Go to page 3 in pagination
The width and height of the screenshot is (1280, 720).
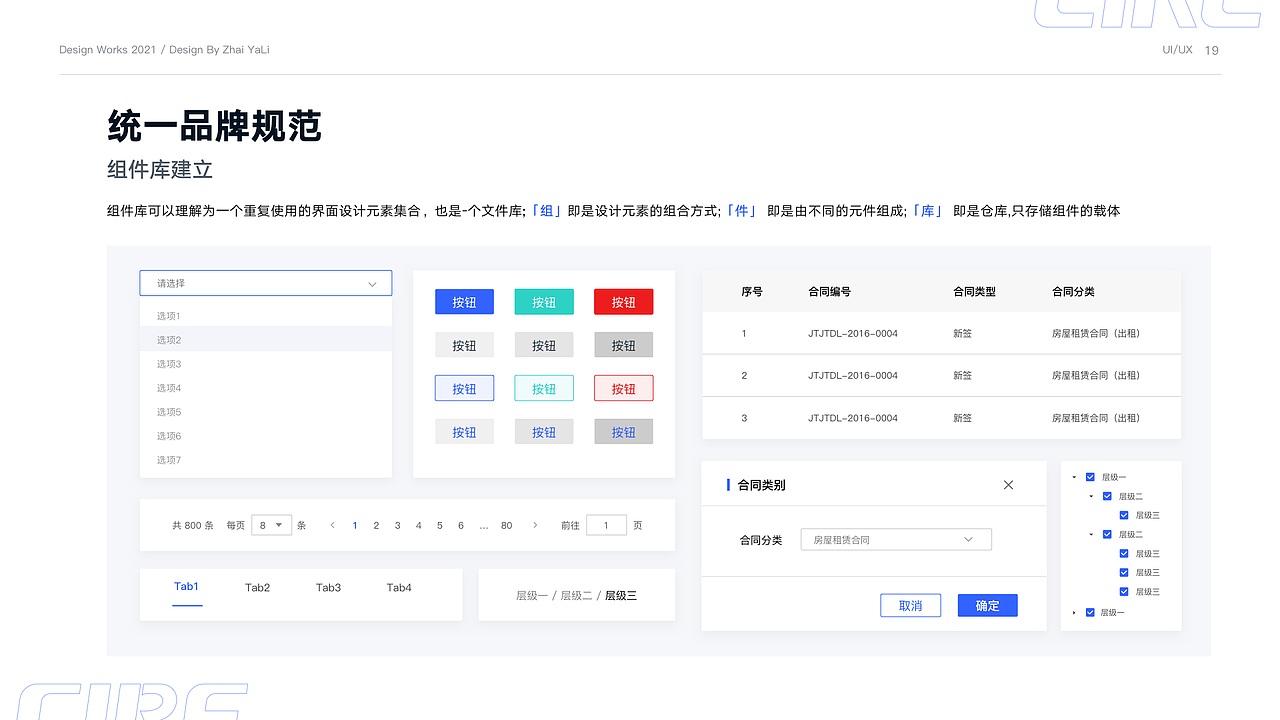pyautogui.click(x=397, y=525)
